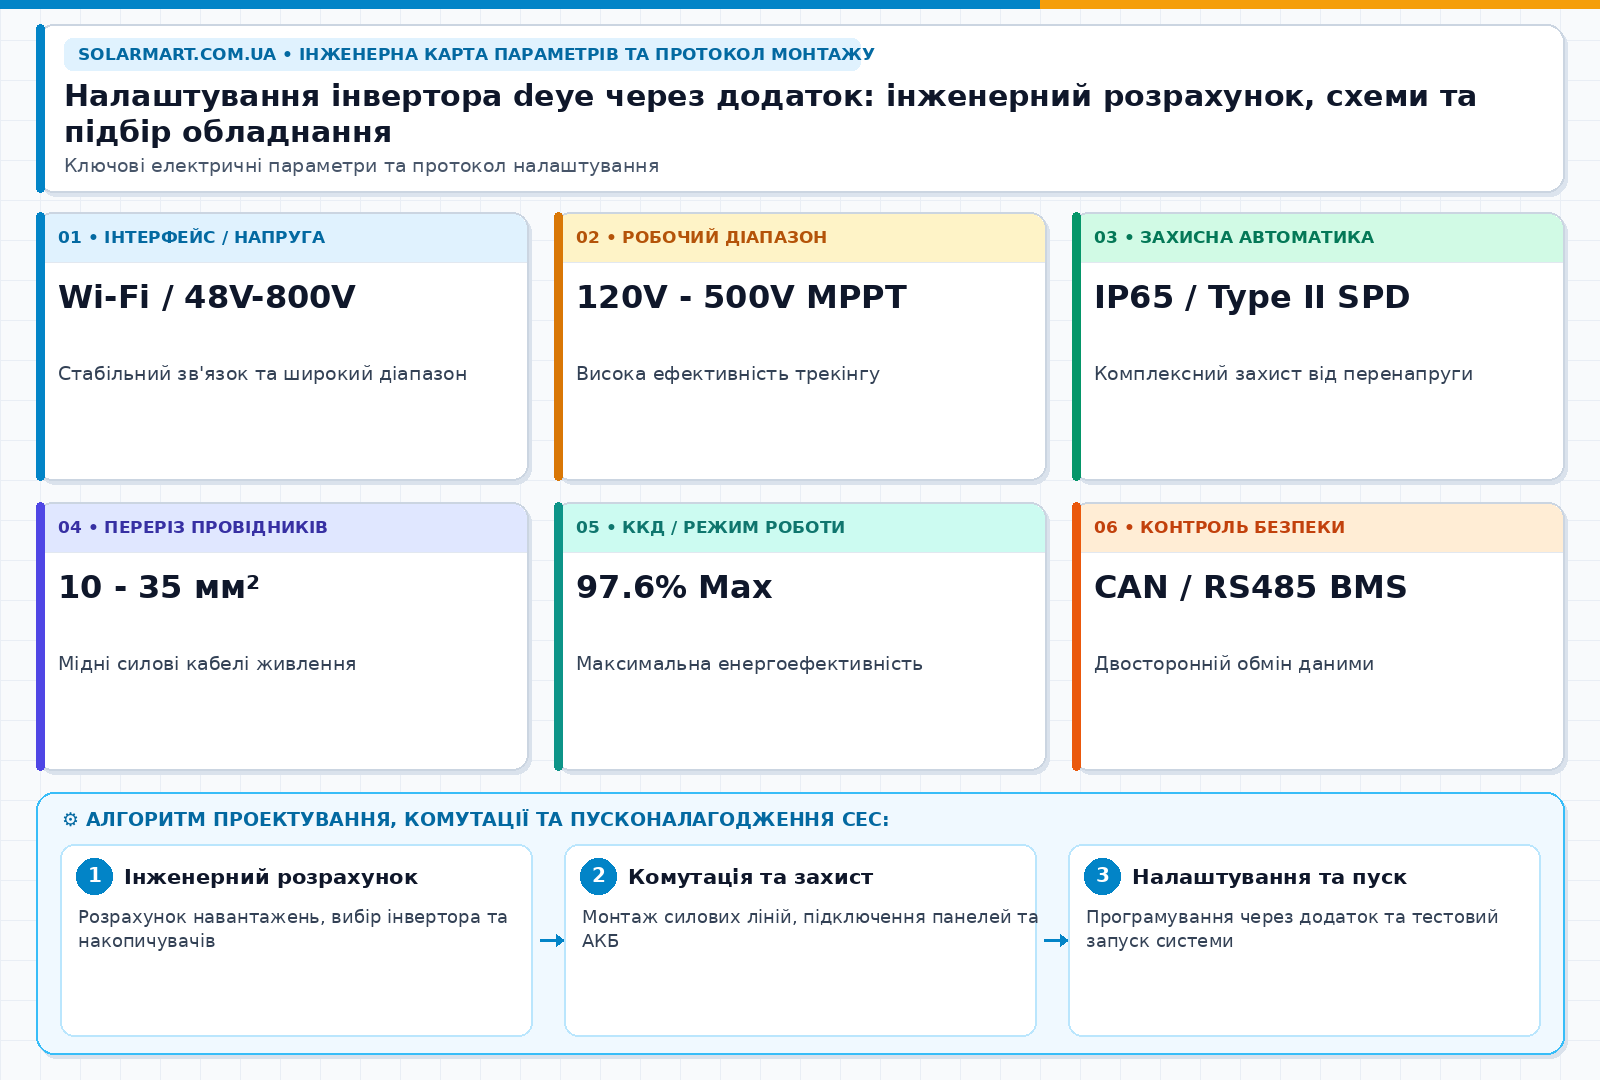
Task: Click the '10 - 35 мм²' value
Action: pyautogui.click(x=159, y=587)
